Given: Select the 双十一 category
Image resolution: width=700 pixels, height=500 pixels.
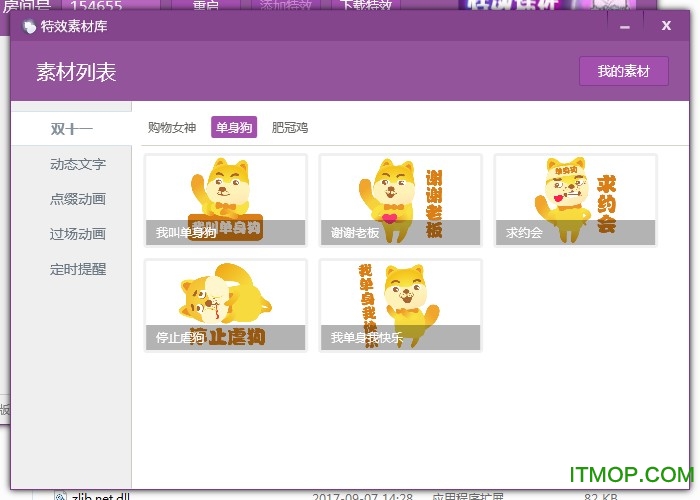Looking at the screenshot, I should point(71,129).
